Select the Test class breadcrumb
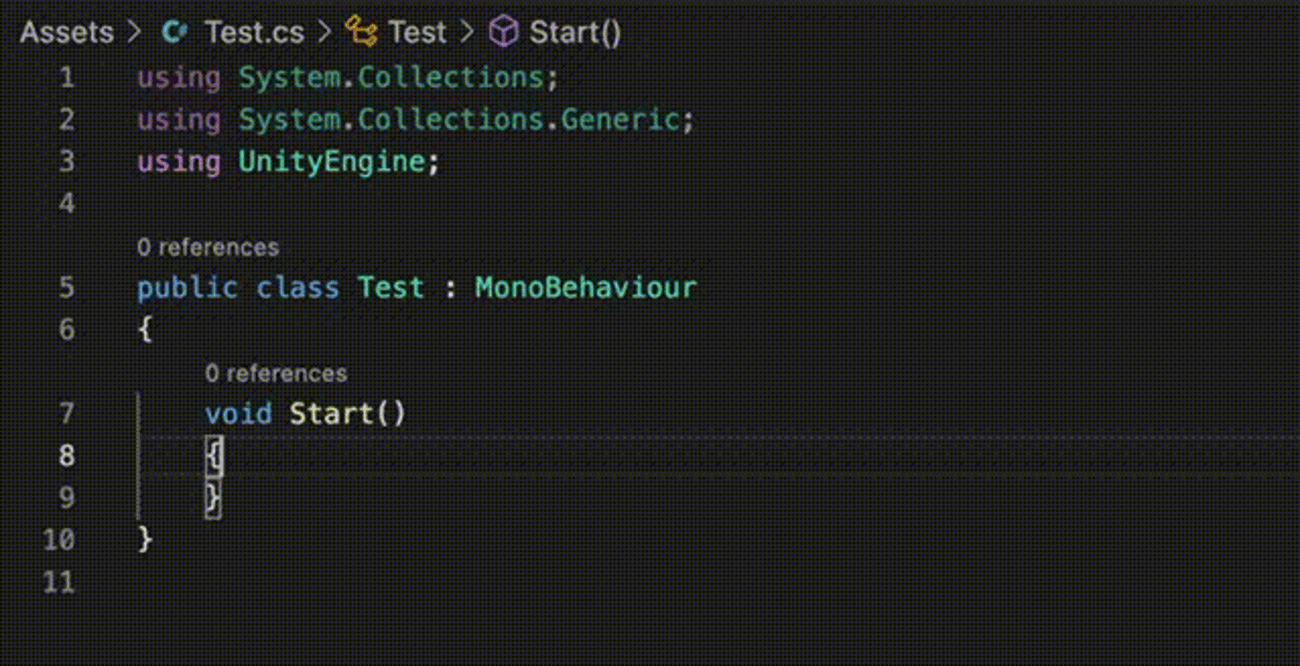This screenshot has width=1300, height=666. pyautogui.click(x=417, y=32)
